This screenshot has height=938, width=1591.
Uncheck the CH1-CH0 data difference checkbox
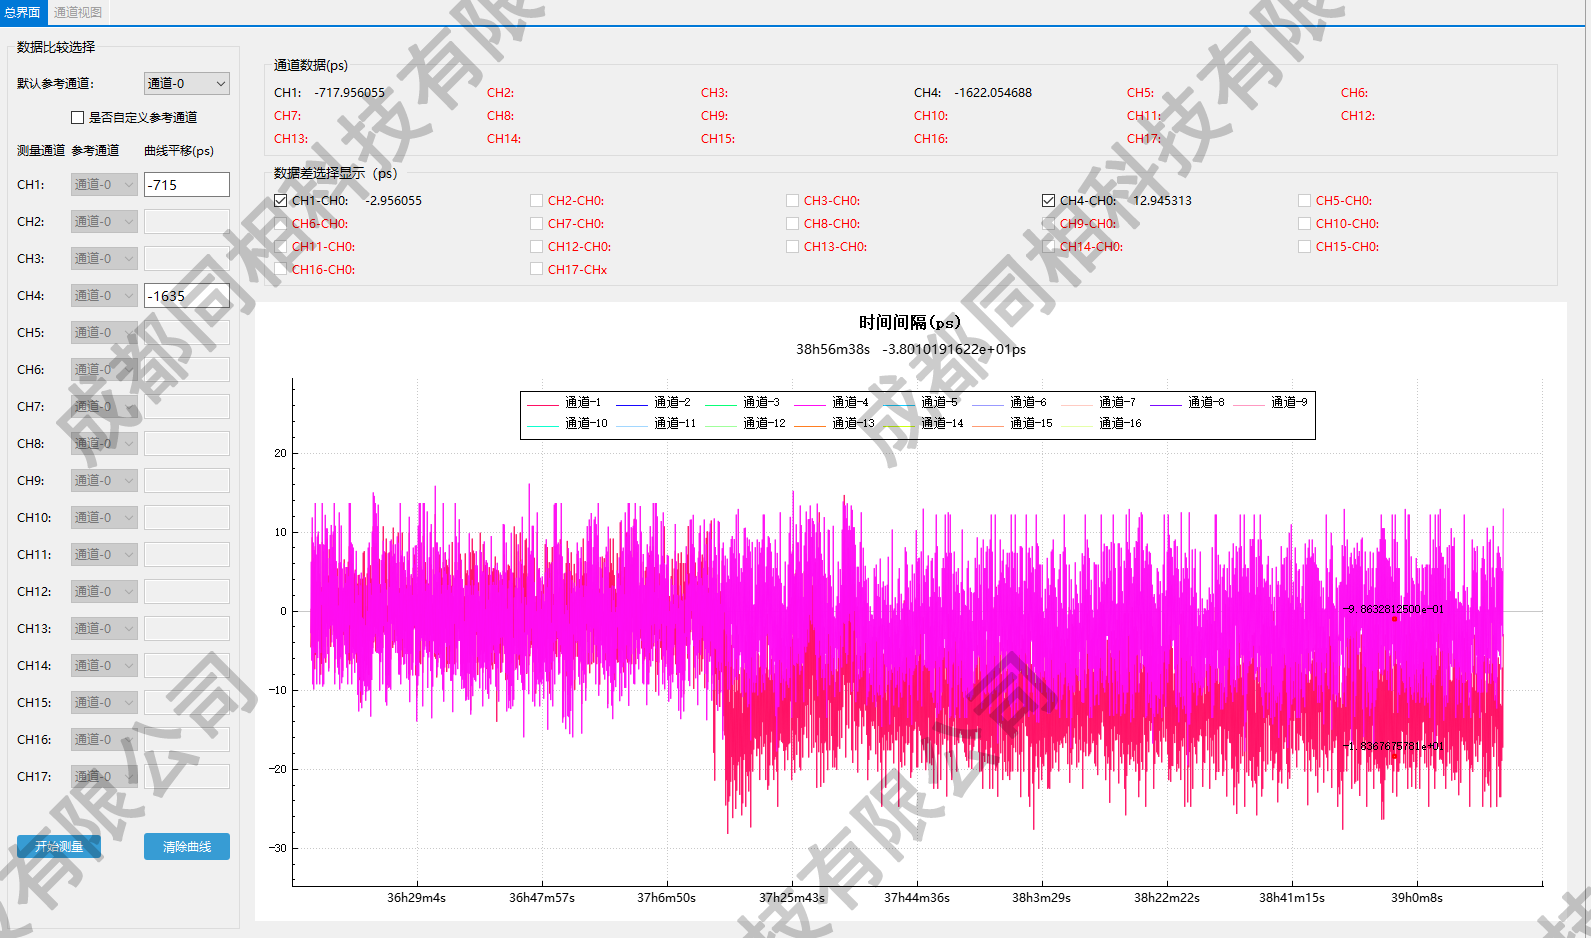(281, 201)
